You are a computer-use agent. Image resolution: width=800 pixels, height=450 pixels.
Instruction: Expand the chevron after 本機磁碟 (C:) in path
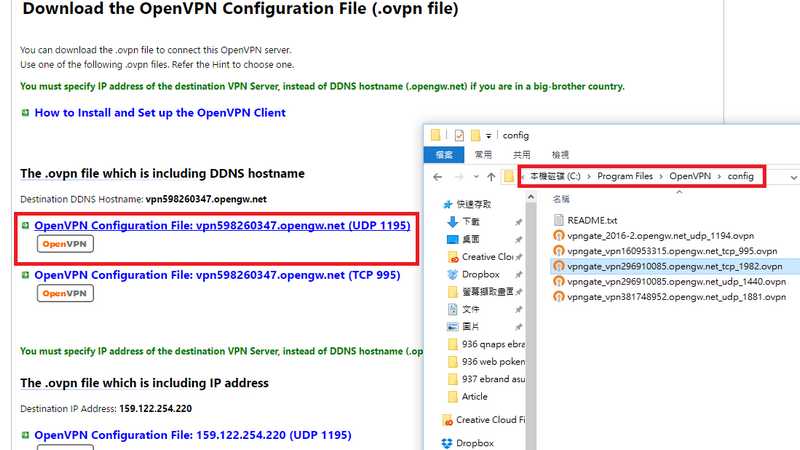pos(589,177)
